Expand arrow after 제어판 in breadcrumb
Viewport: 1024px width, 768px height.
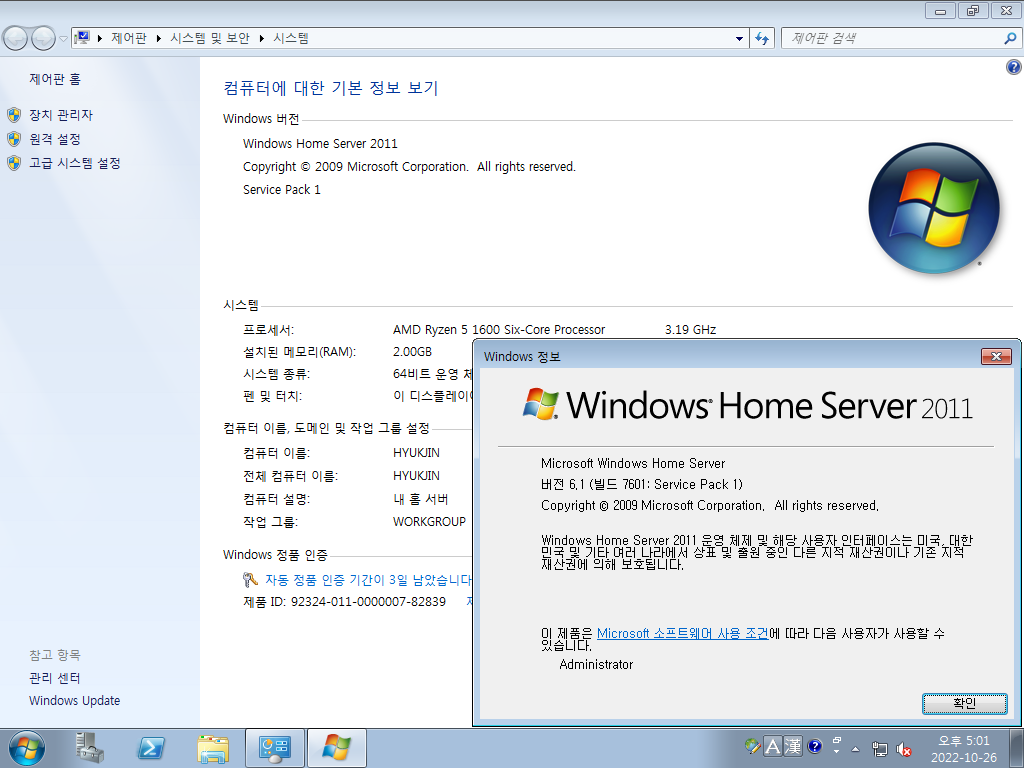[159, 39]
